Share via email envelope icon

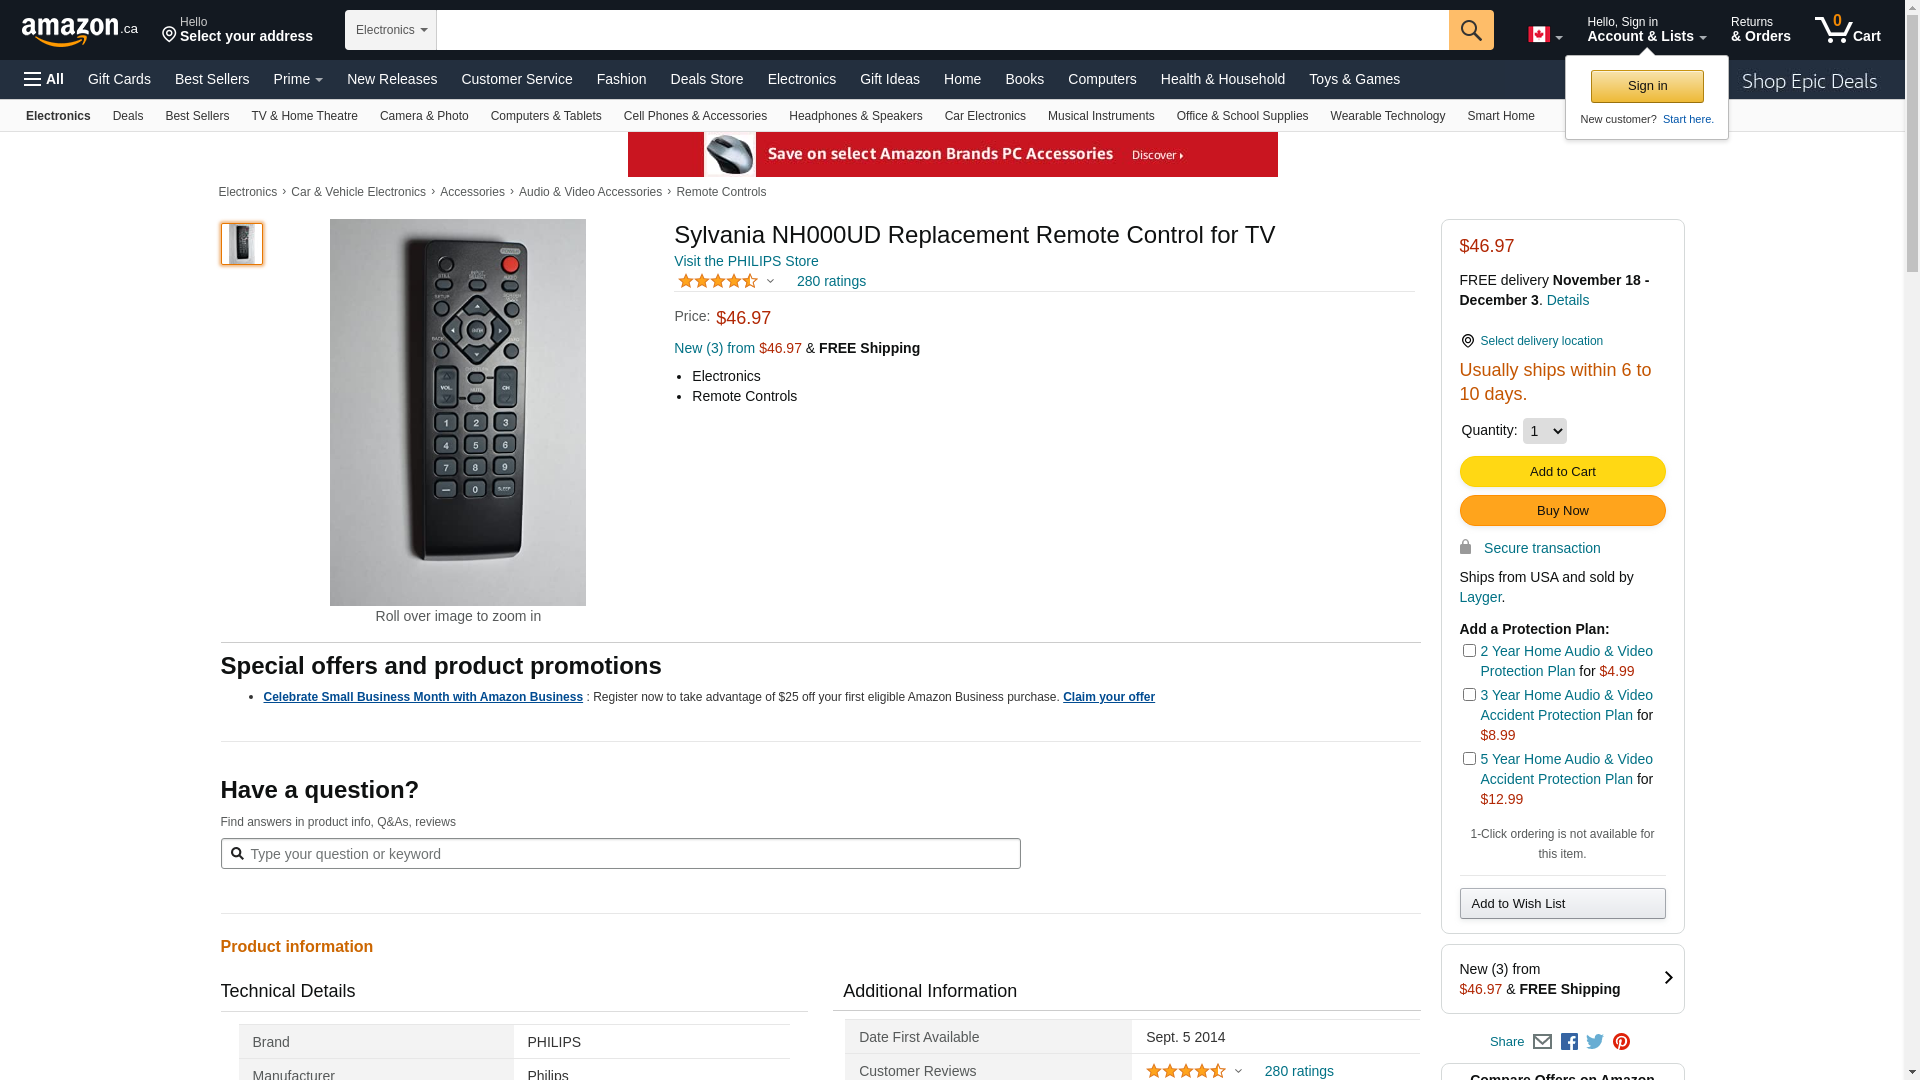1542,1042
